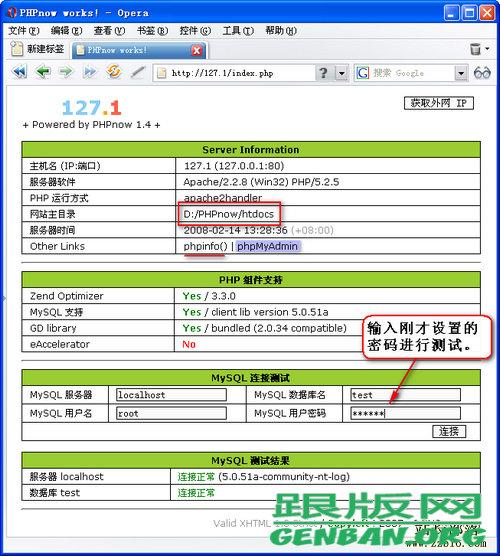The width and height of the screenshot is (500, 556).
Task: Open the closed tabs trash icon
Action: click(475, 49)
